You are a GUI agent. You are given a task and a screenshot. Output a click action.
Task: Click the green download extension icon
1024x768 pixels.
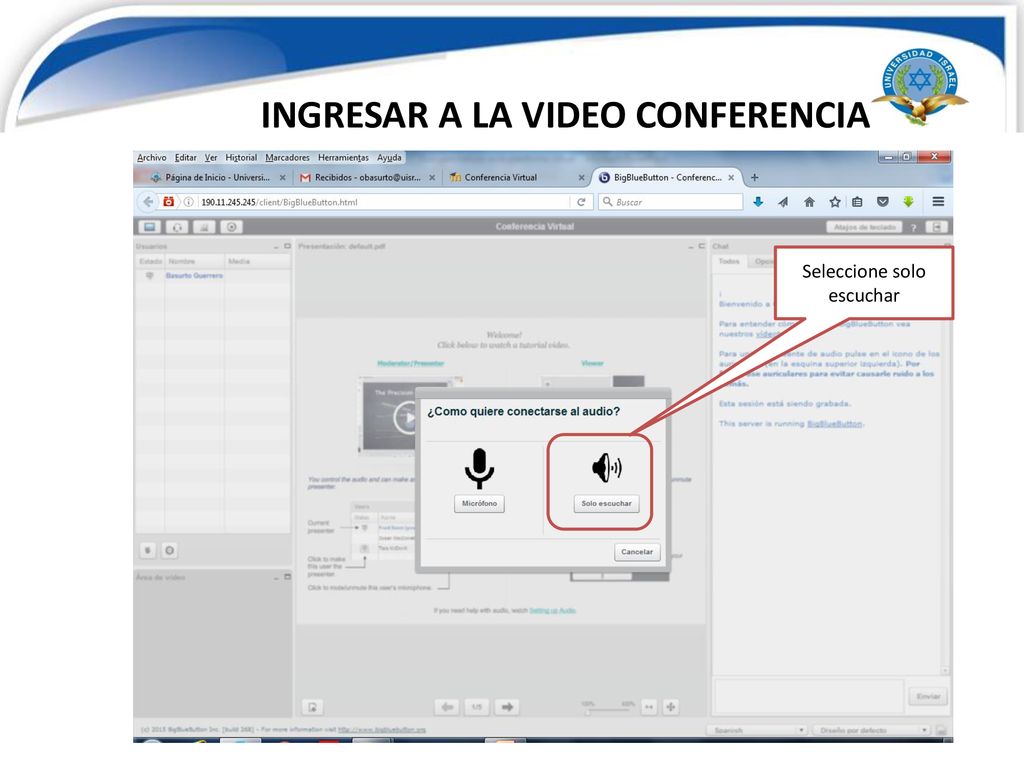click(x=908, y=202)
